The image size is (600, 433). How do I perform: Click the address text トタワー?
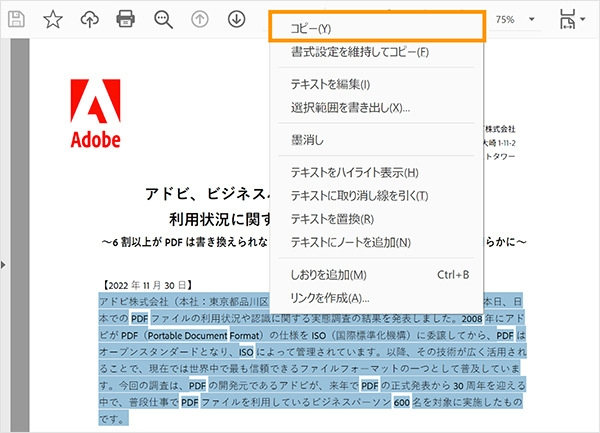pos(501,156)
